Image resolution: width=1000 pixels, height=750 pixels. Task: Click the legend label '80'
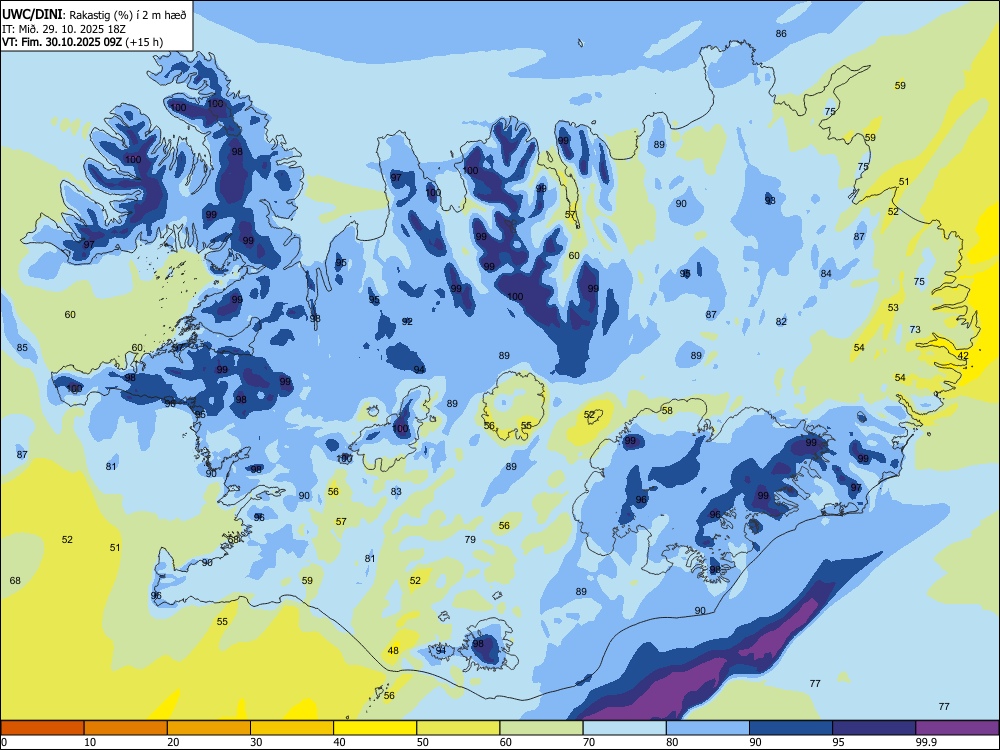[672, 742]
